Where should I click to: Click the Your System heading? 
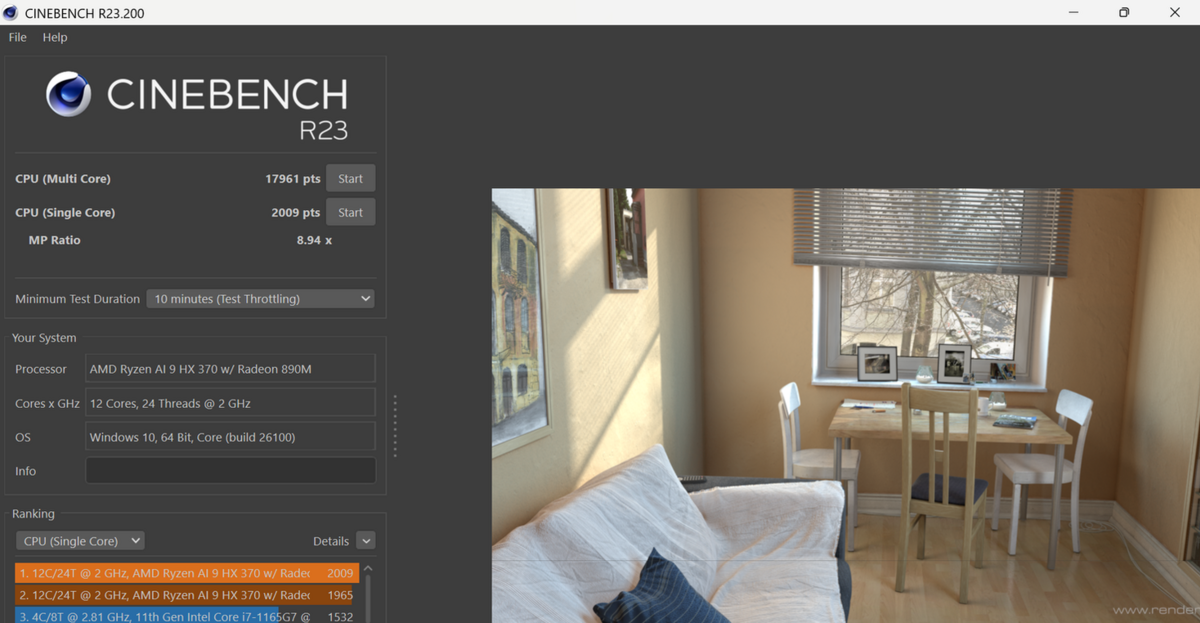(44, 338)
